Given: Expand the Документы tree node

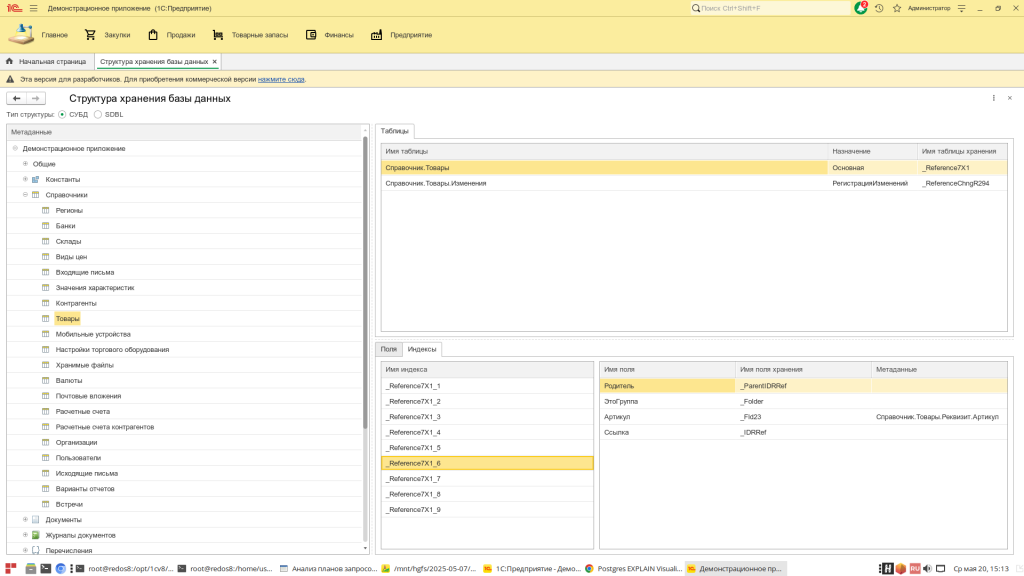Looking at the screenshot, I should [x=25, y=519].
